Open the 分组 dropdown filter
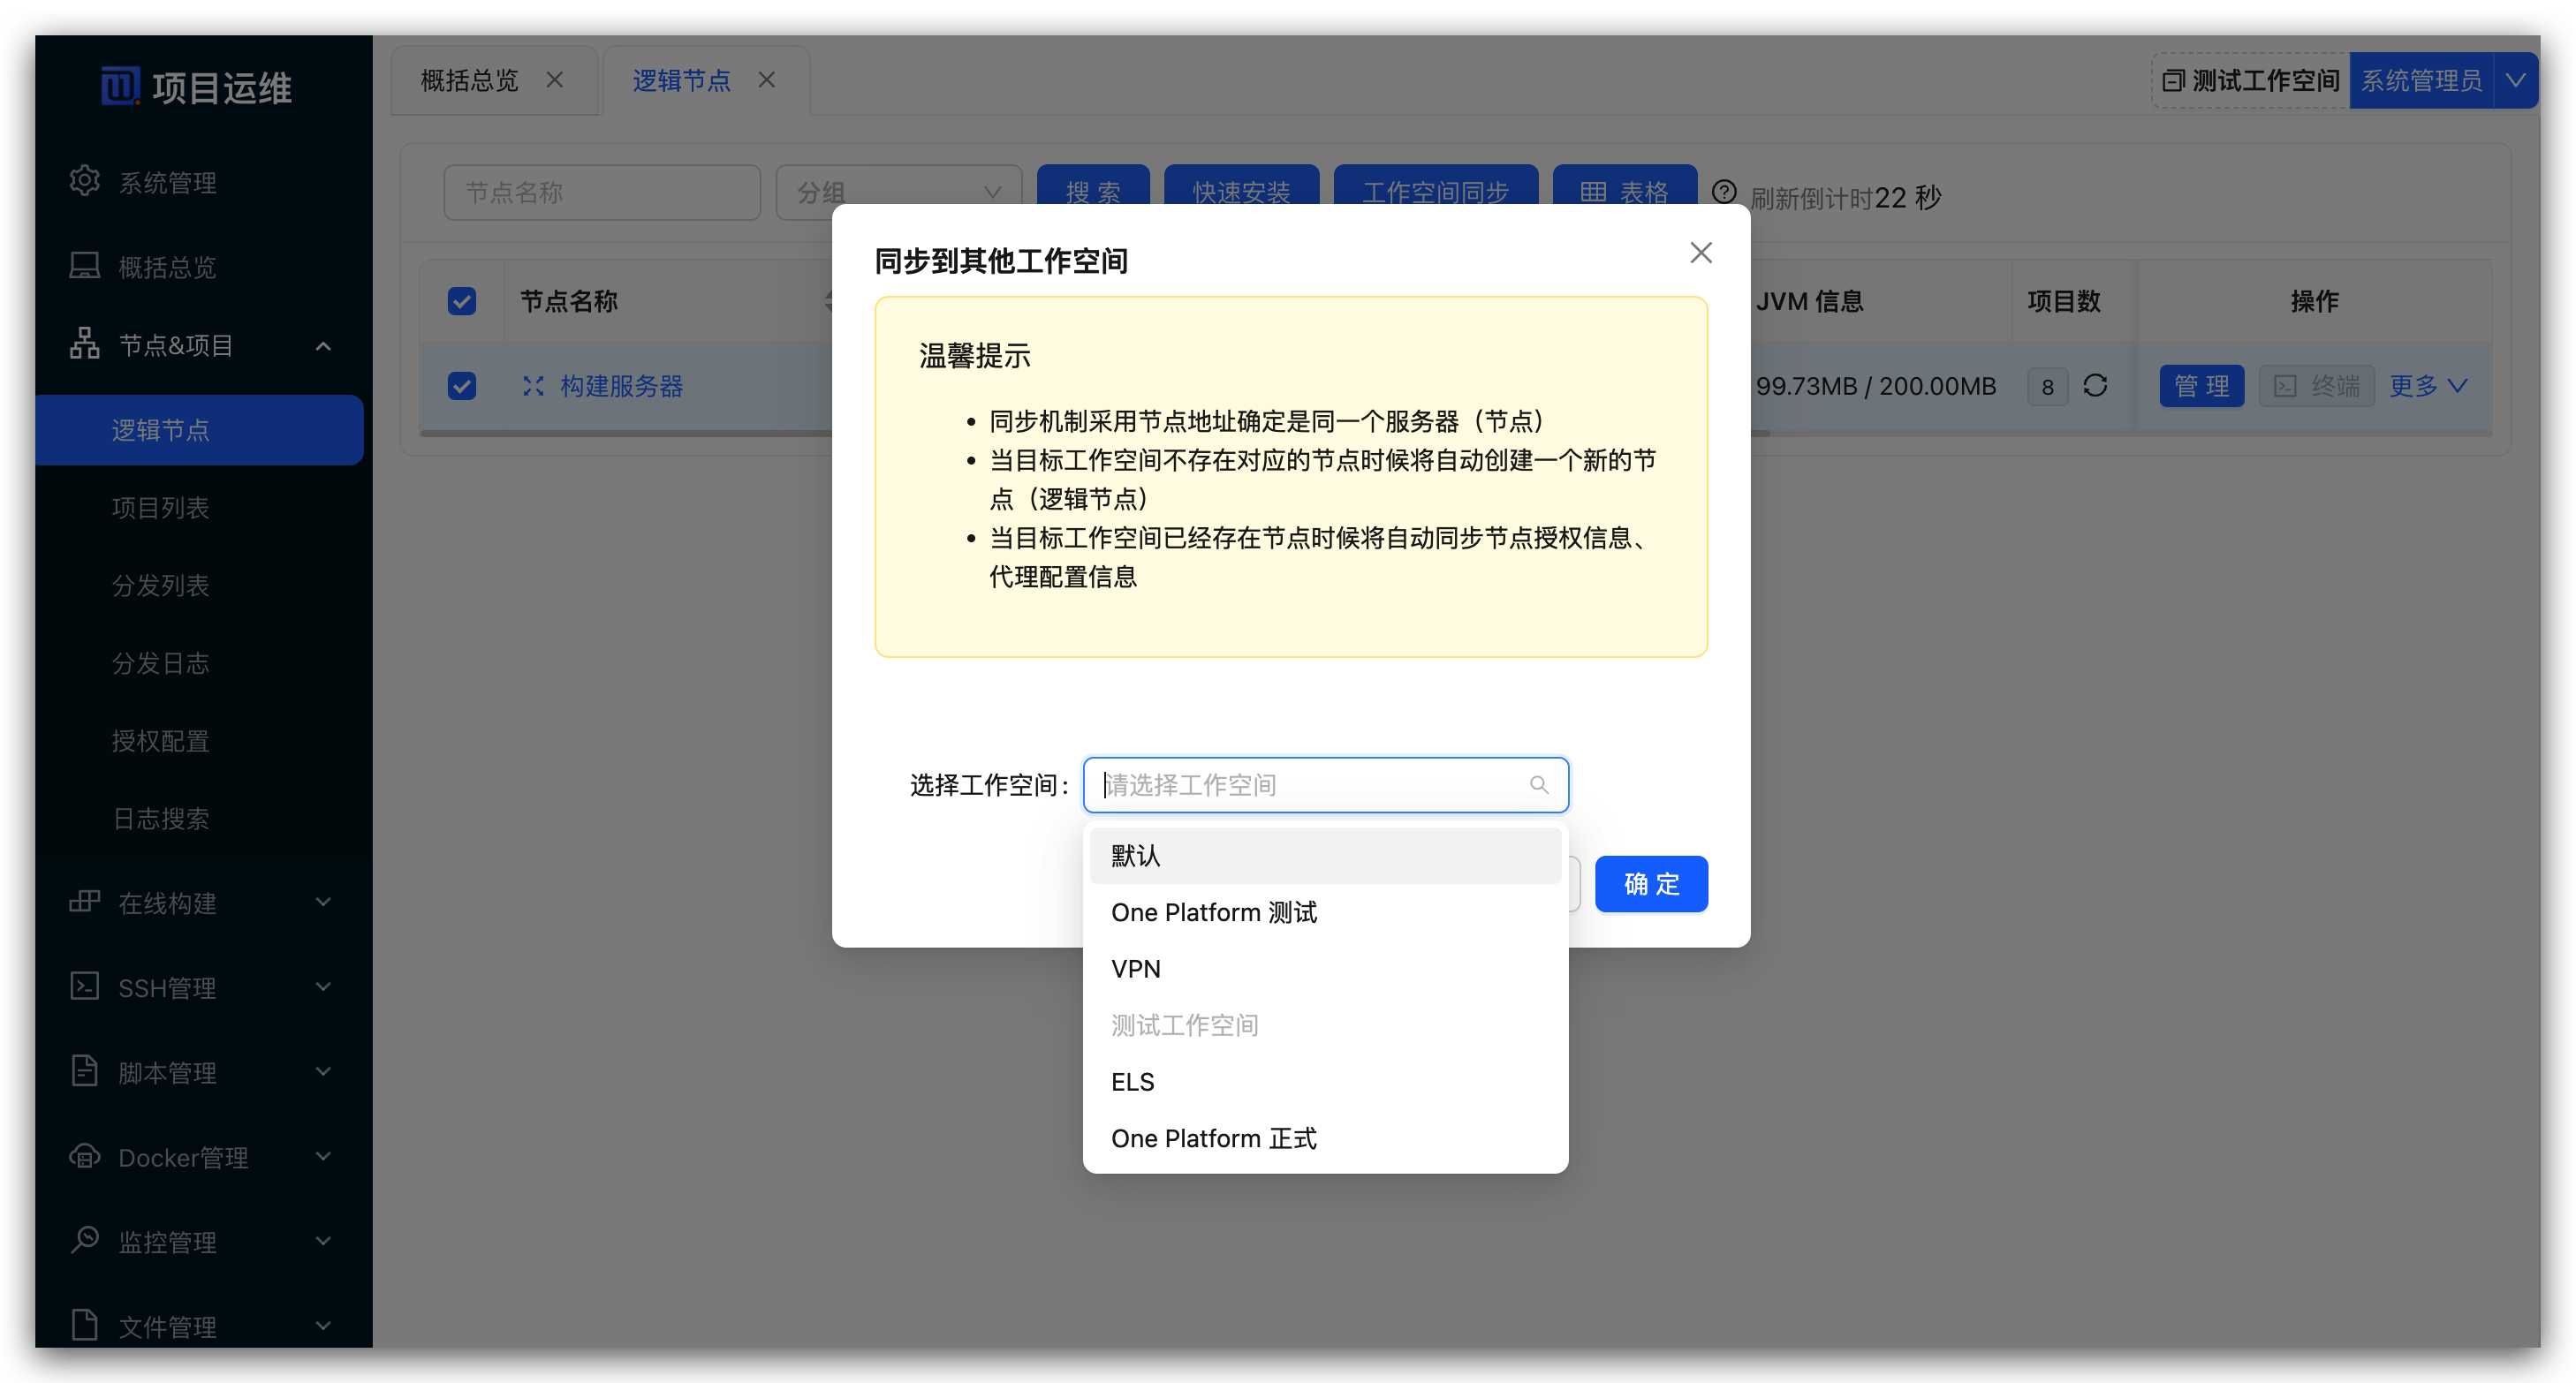 897,192
